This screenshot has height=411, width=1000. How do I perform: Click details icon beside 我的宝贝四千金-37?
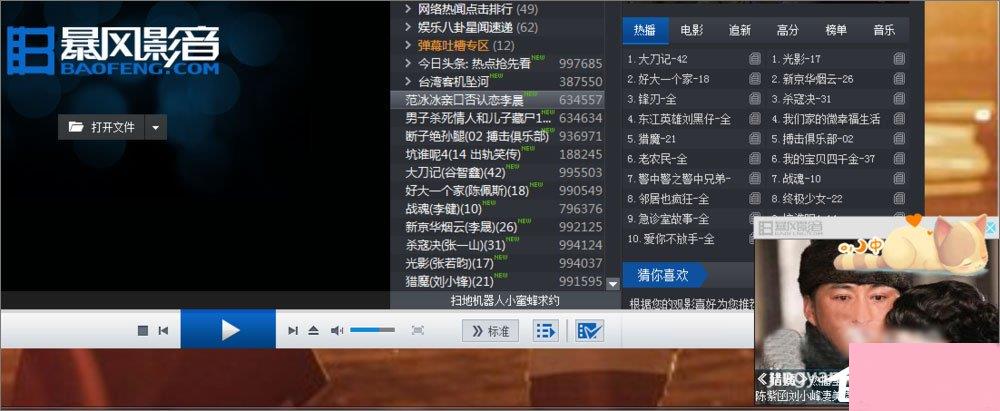point(899,158)
